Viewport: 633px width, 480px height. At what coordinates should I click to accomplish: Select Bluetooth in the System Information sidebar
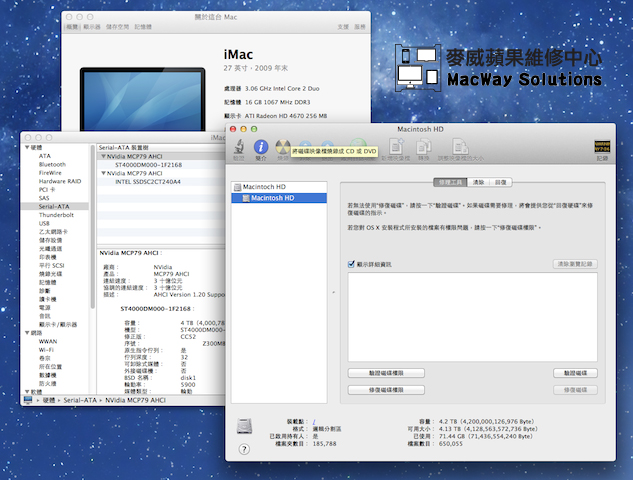[x=52, y=164]
